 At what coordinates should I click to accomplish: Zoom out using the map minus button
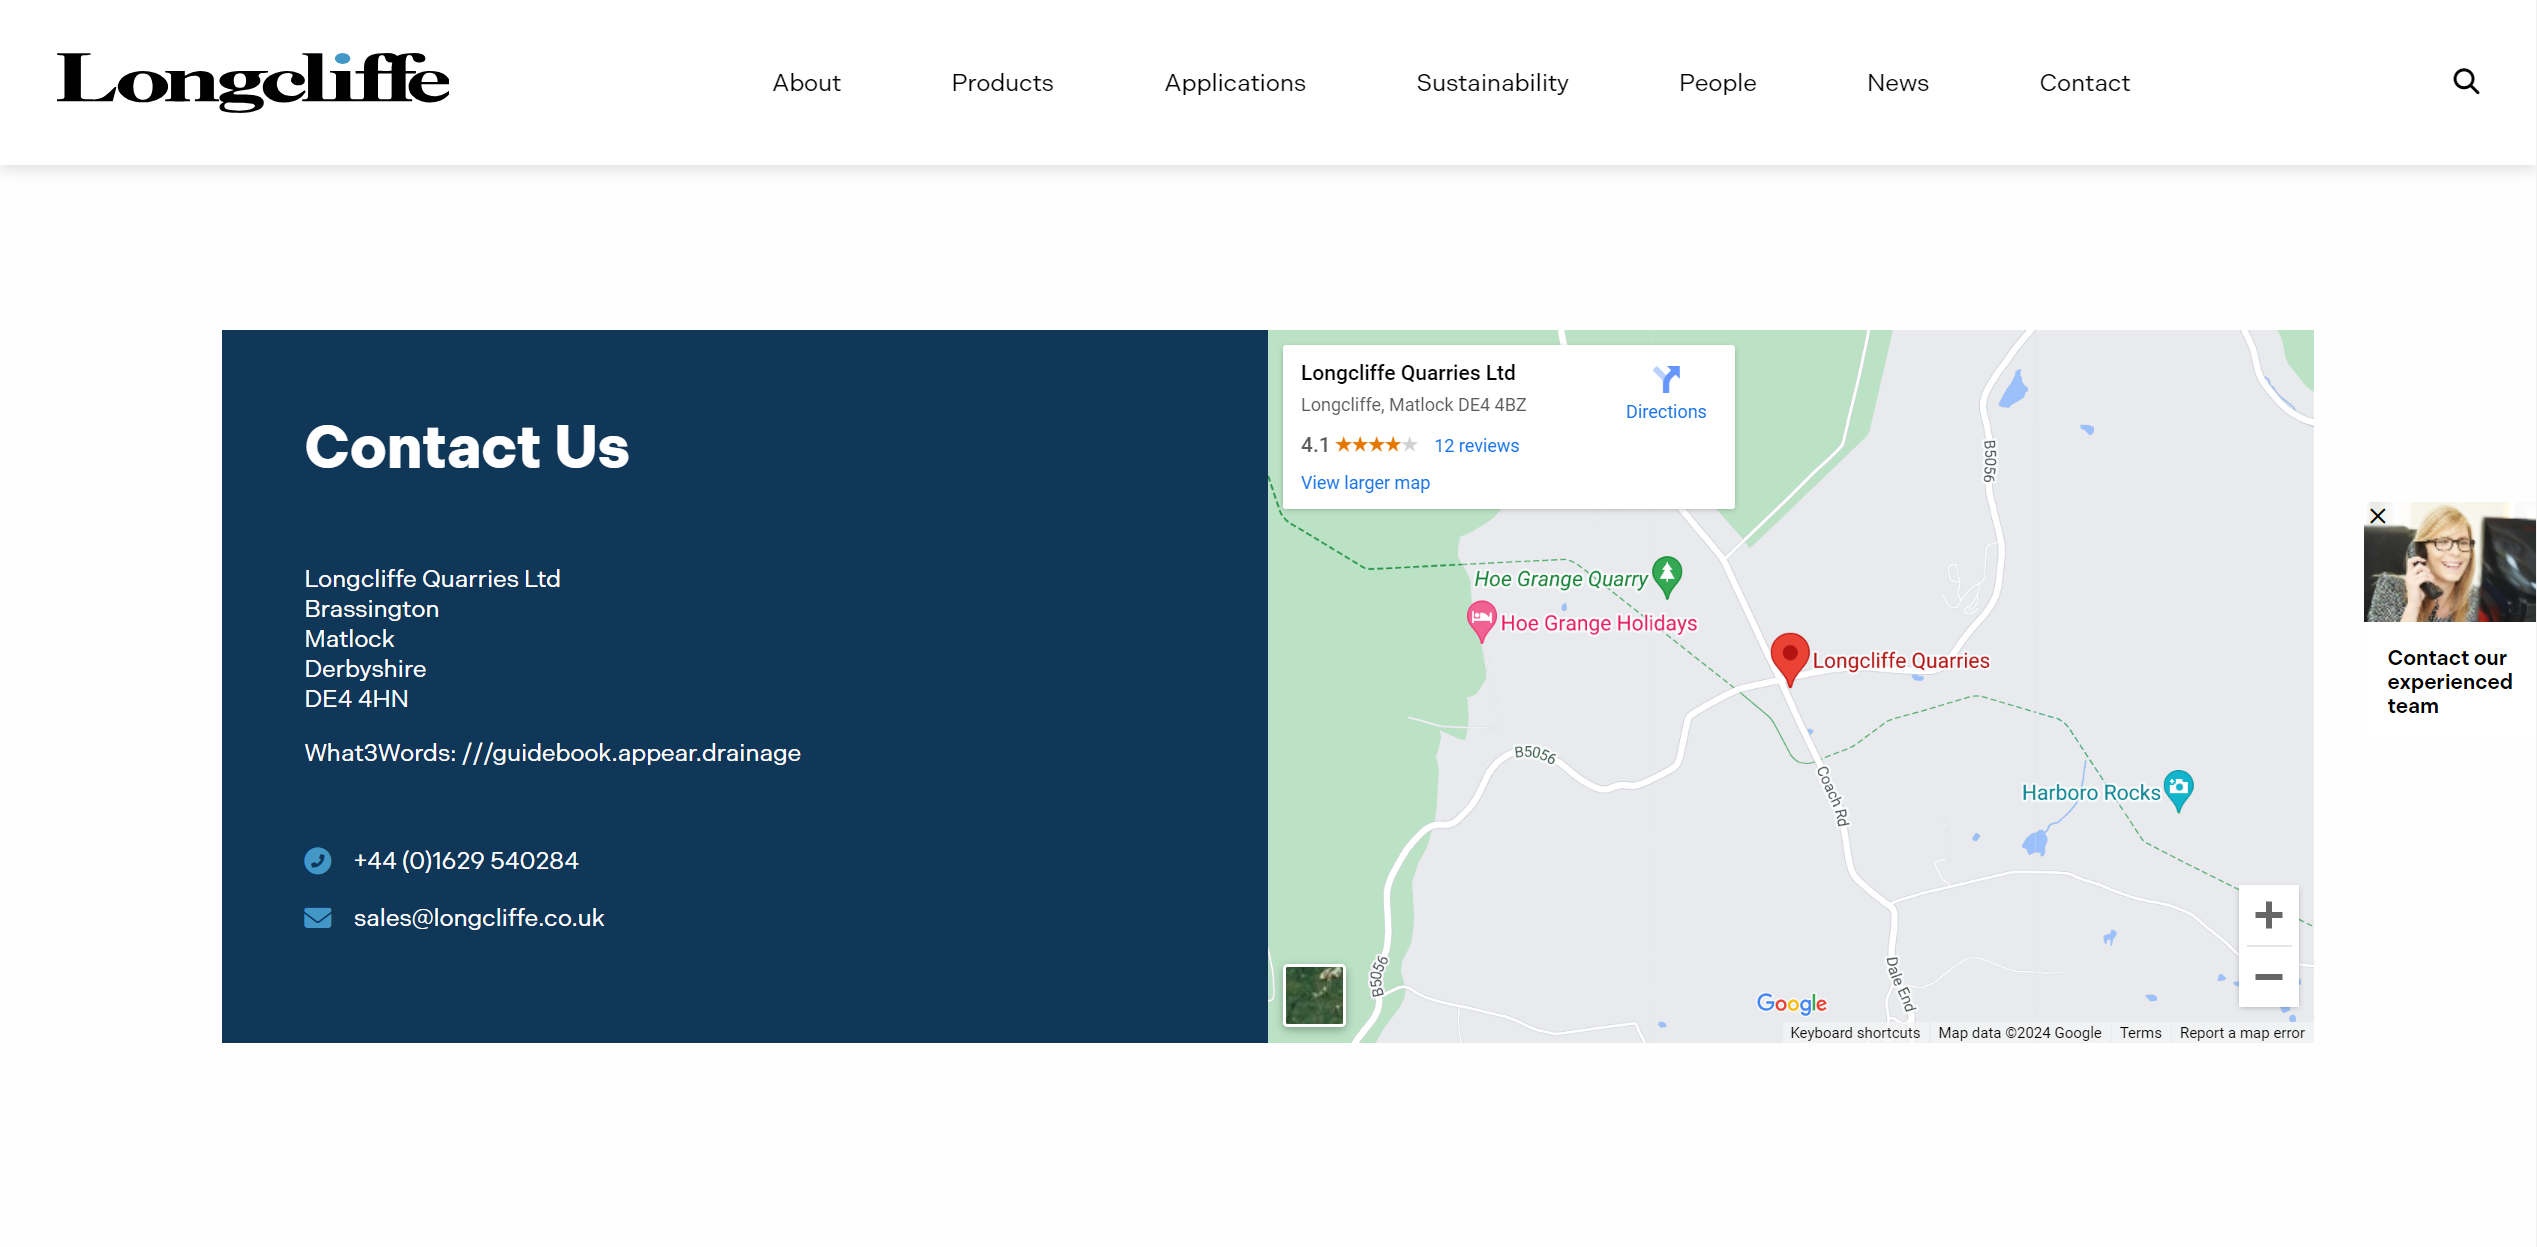[2268, 977]
